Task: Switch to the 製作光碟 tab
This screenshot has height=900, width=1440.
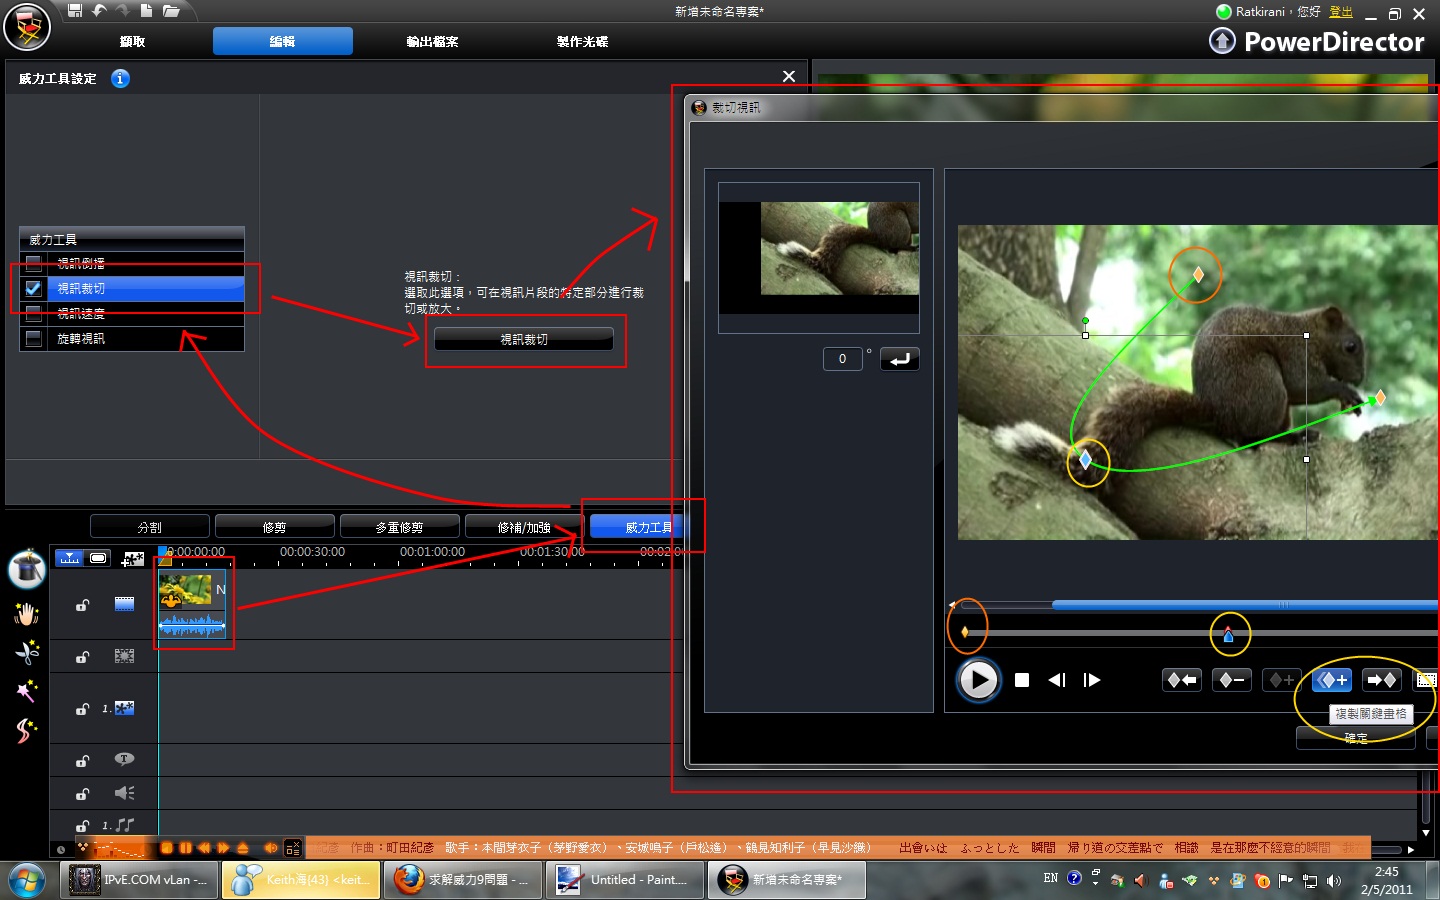Action: 582,41
